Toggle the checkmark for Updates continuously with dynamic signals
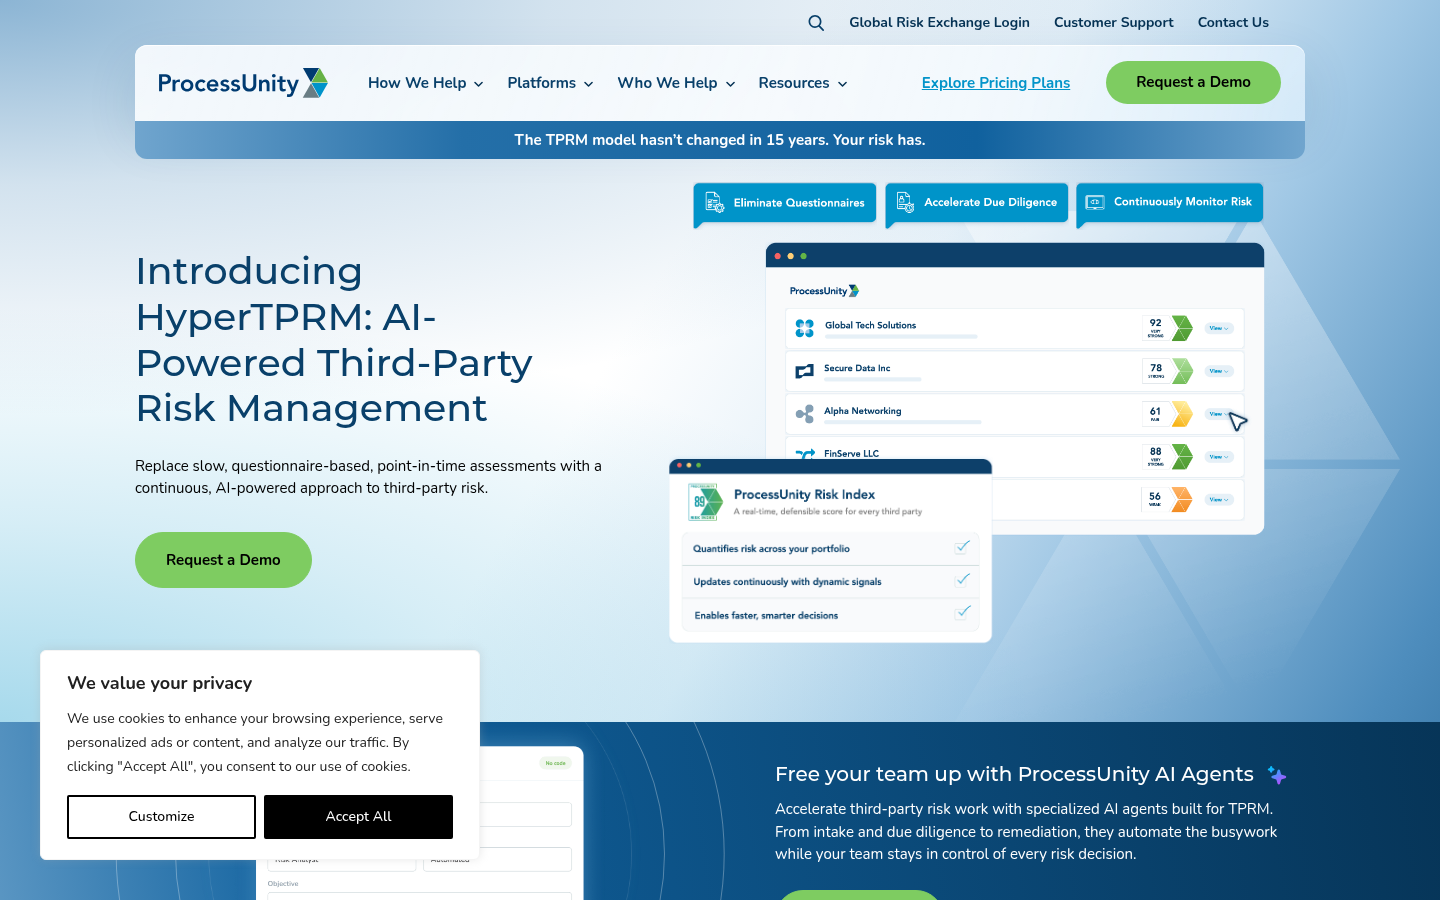The image size is (1440, 900). (x=962, y=580)
